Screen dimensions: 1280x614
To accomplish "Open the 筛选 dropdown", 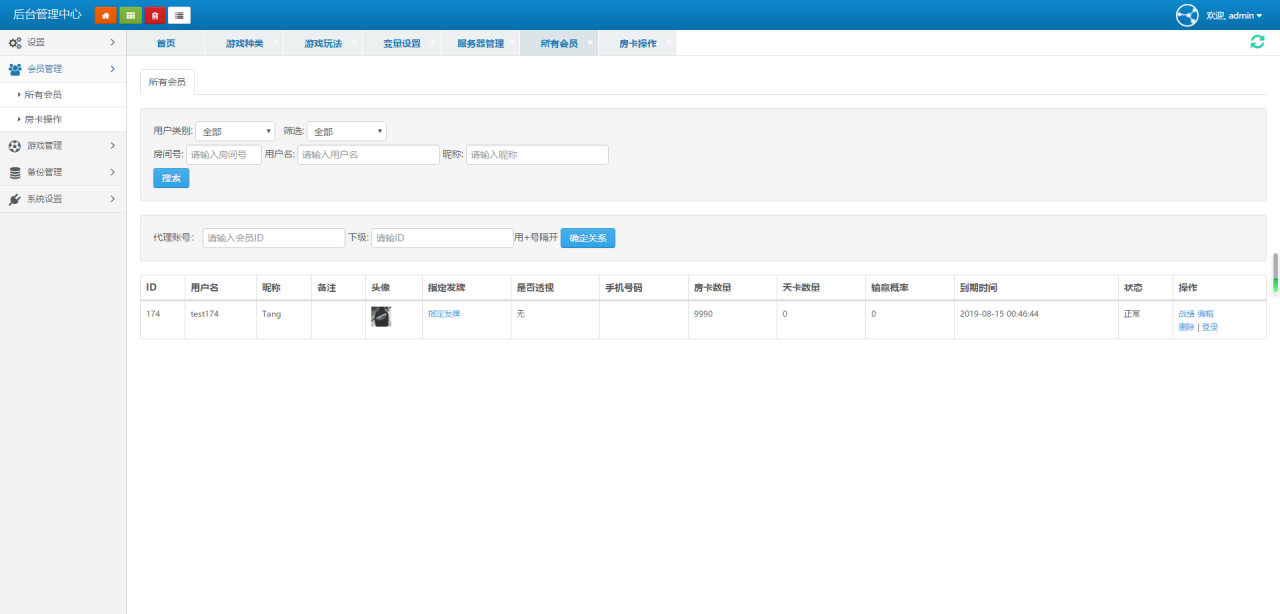I will pos(346,131).
